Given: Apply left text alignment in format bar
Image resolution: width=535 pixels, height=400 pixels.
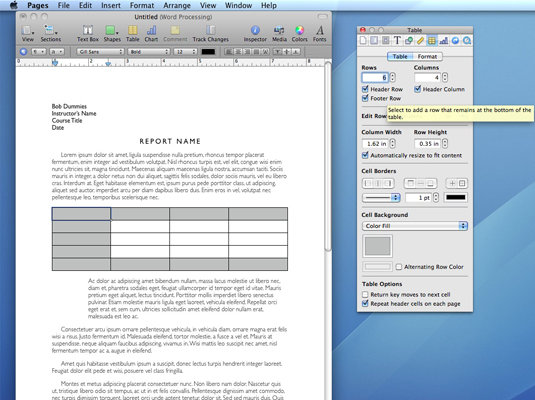Looking at the screenshot, I should click(x=229, y=52).
